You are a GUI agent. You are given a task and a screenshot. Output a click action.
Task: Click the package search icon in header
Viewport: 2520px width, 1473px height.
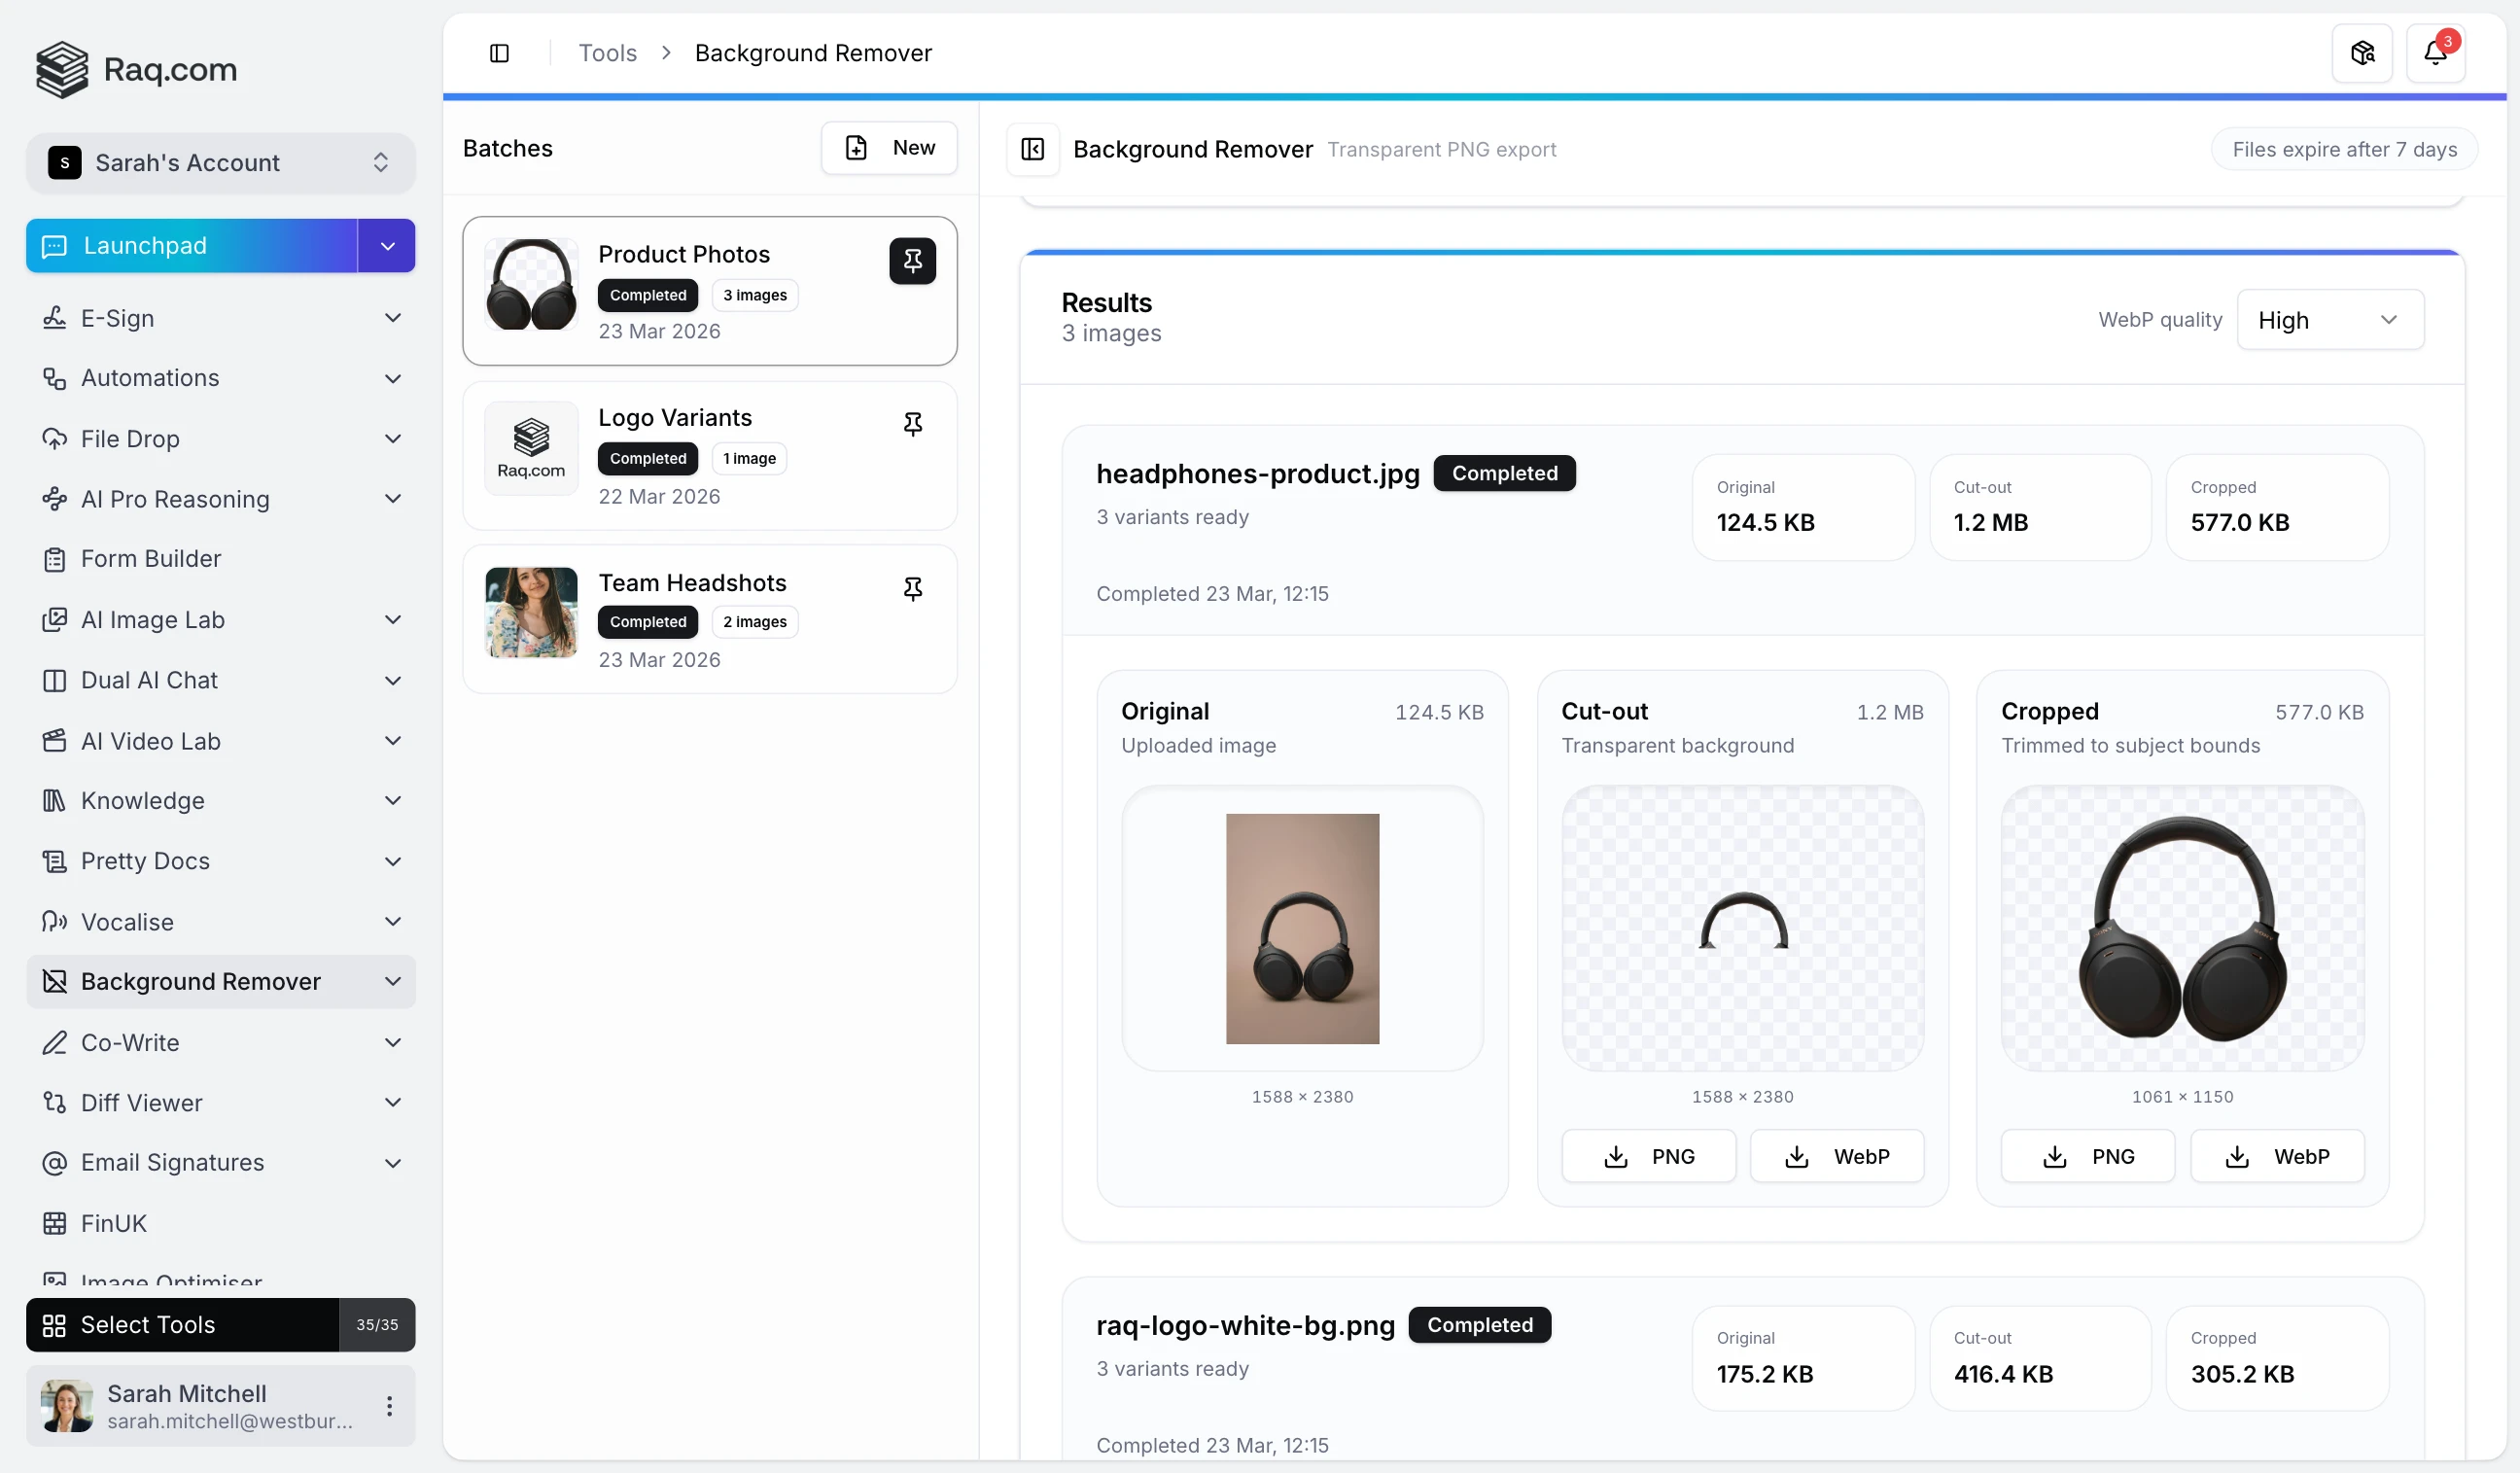(x=2362, y=53)
